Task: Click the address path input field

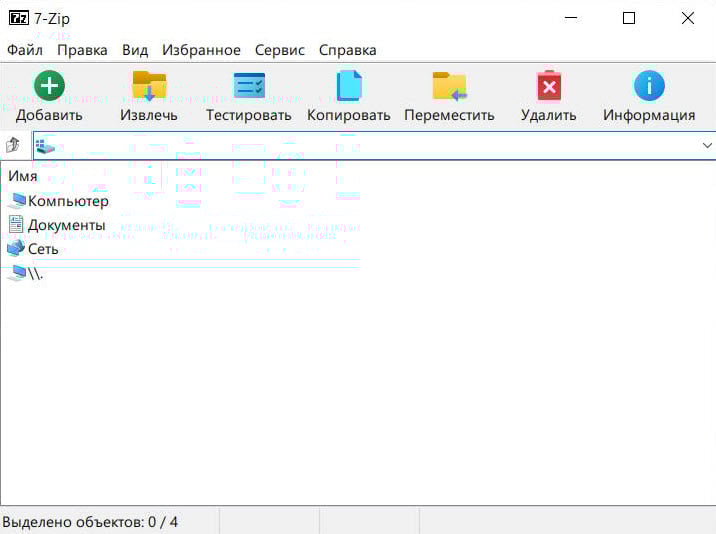Action: pos(374,145)
